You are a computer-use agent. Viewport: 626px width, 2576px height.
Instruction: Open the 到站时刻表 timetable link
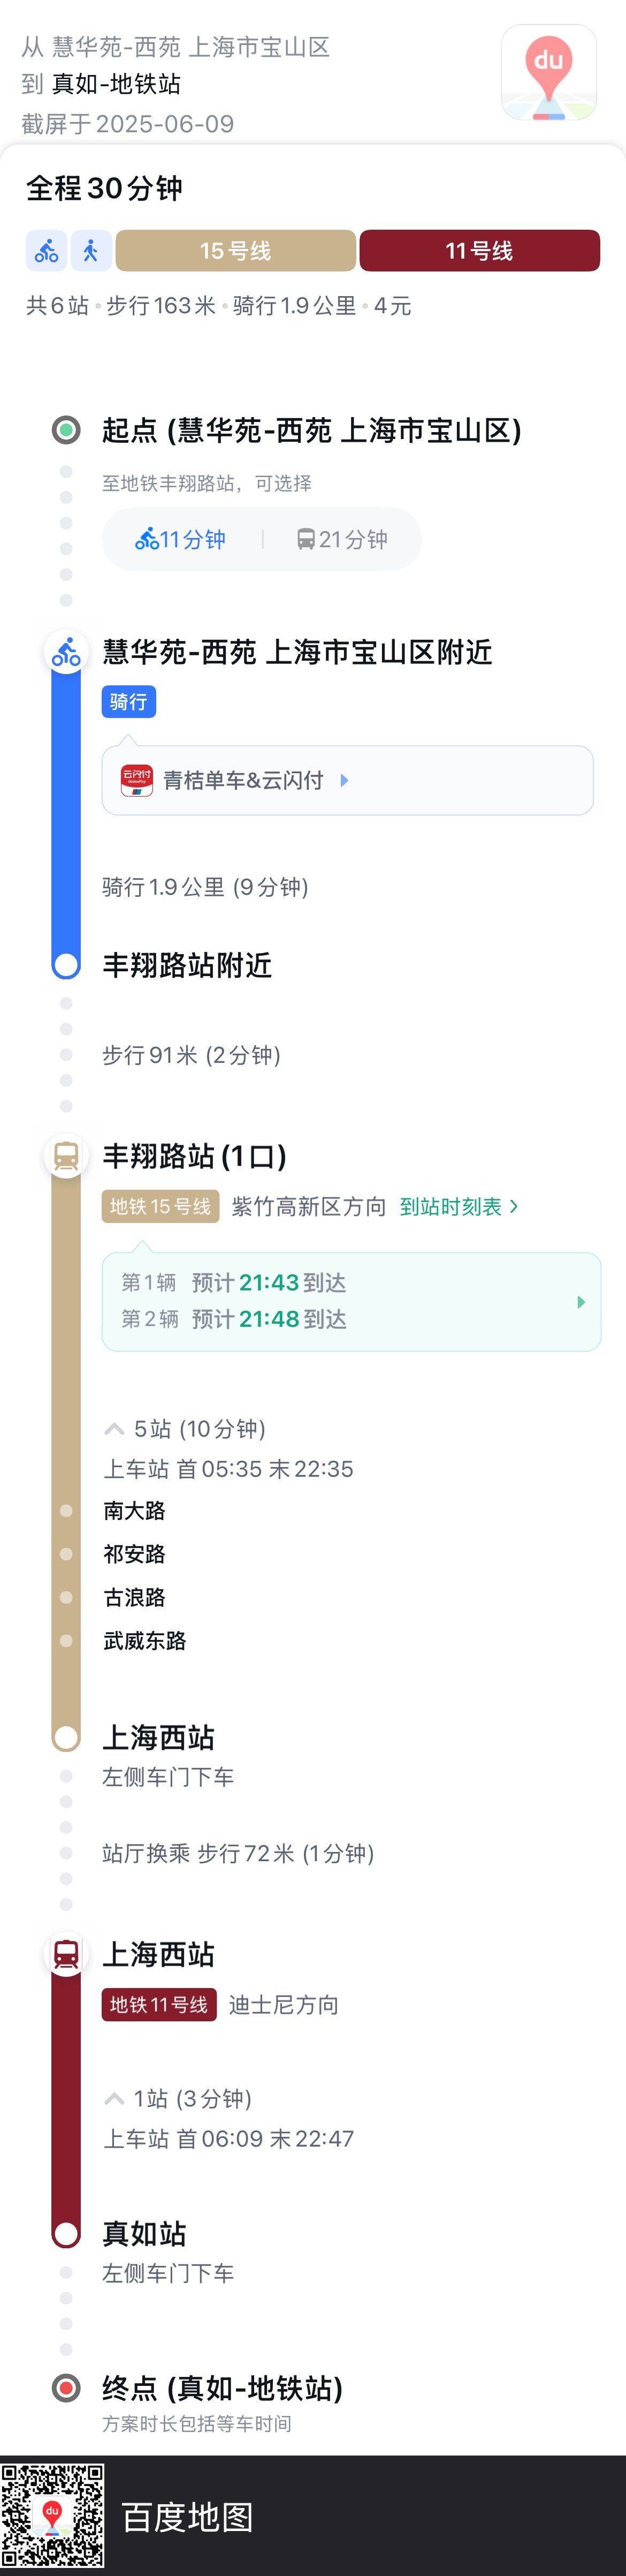(459, 1207)
